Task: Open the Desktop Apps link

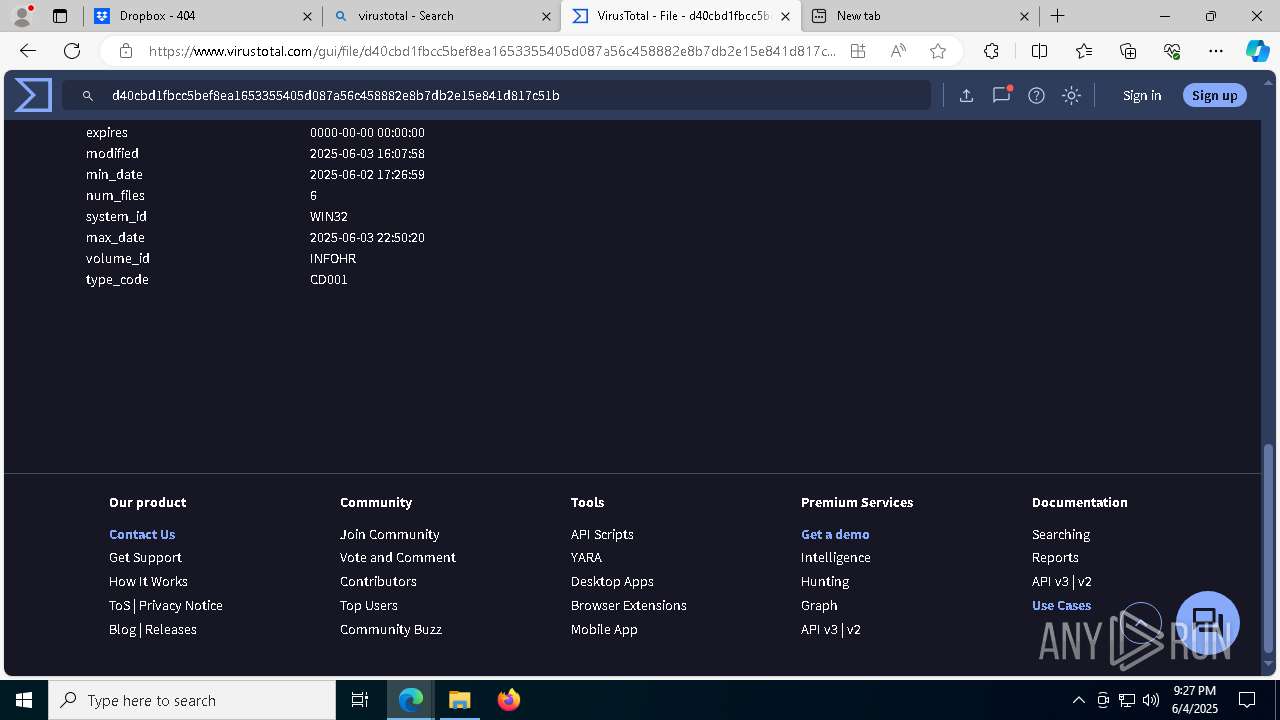Action: 612,582
